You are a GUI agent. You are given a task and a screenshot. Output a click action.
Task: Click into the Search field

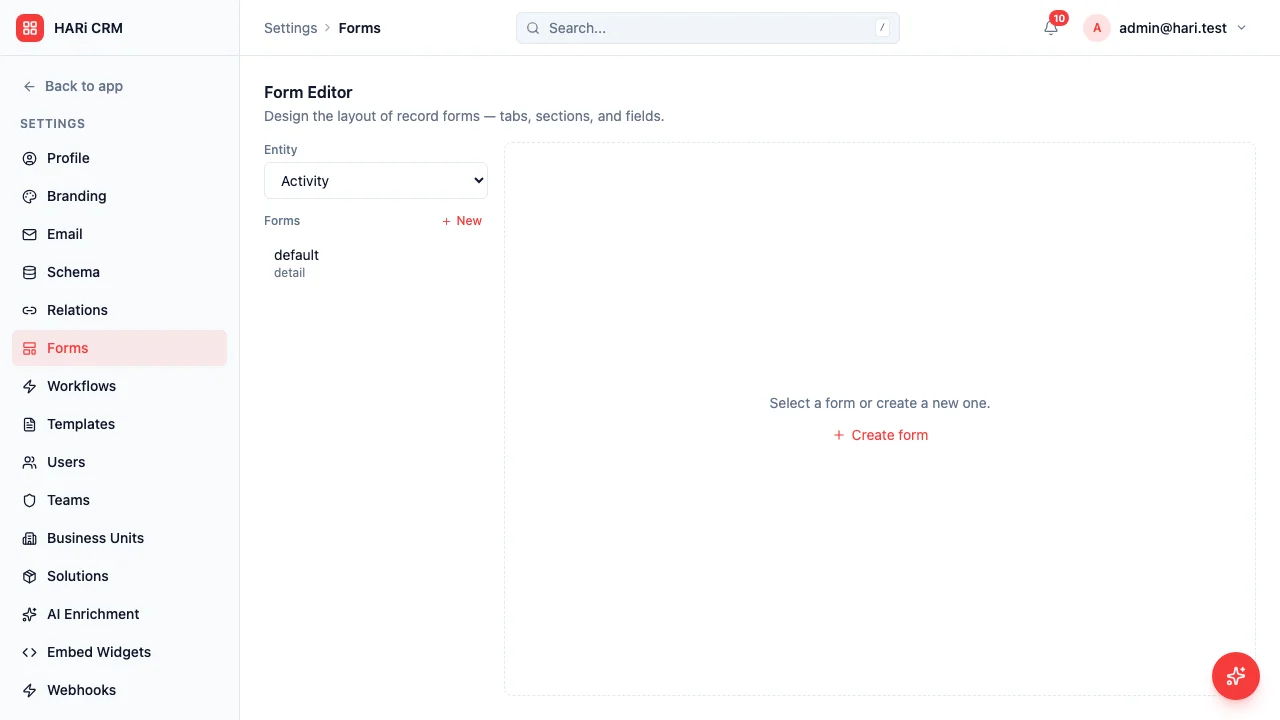[707, 28]
